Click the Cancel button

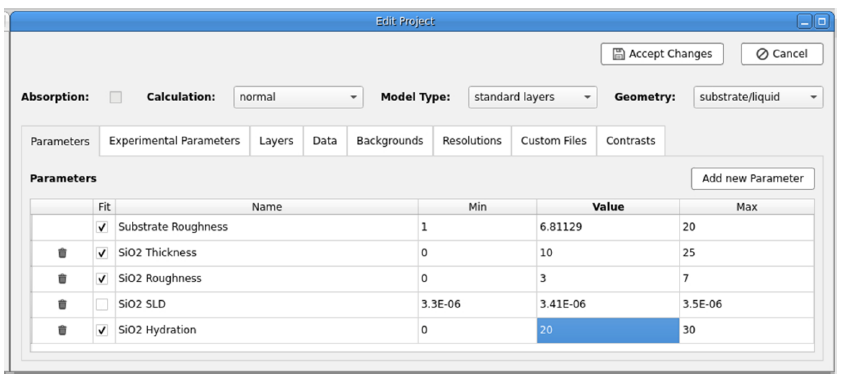pos(782,54)
